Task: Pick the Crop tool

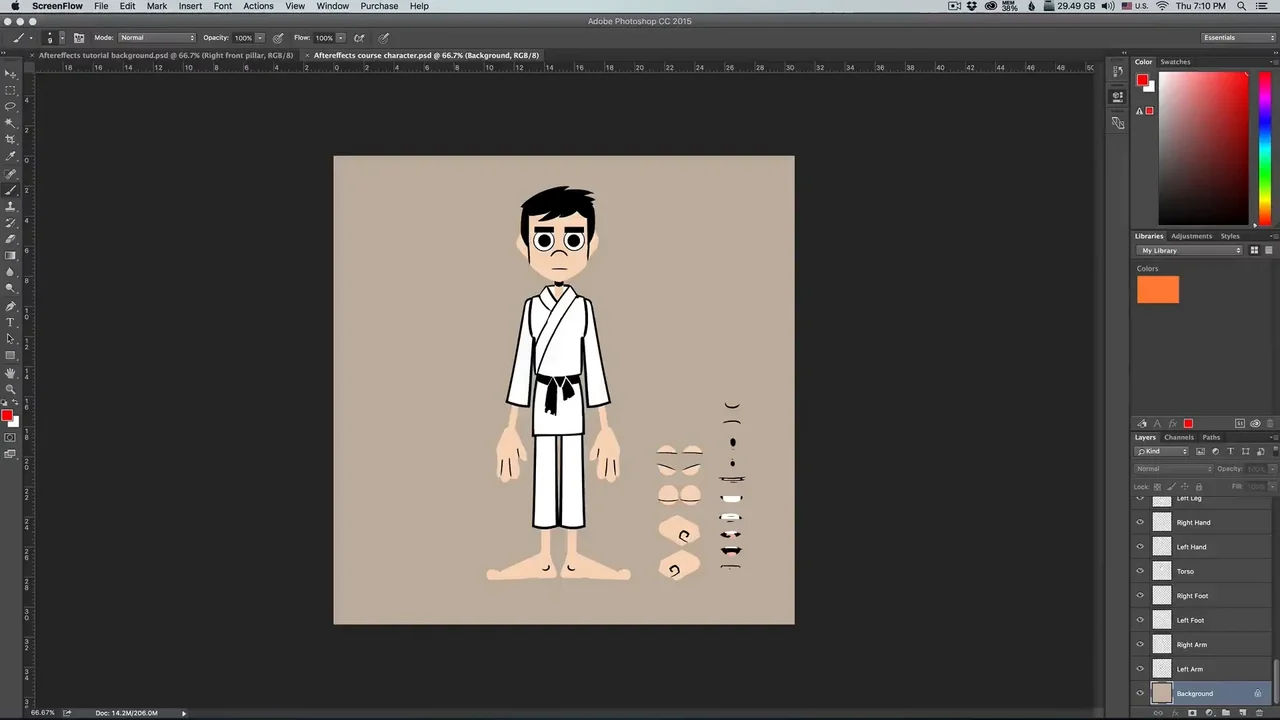Action: (x=11, y=139)
